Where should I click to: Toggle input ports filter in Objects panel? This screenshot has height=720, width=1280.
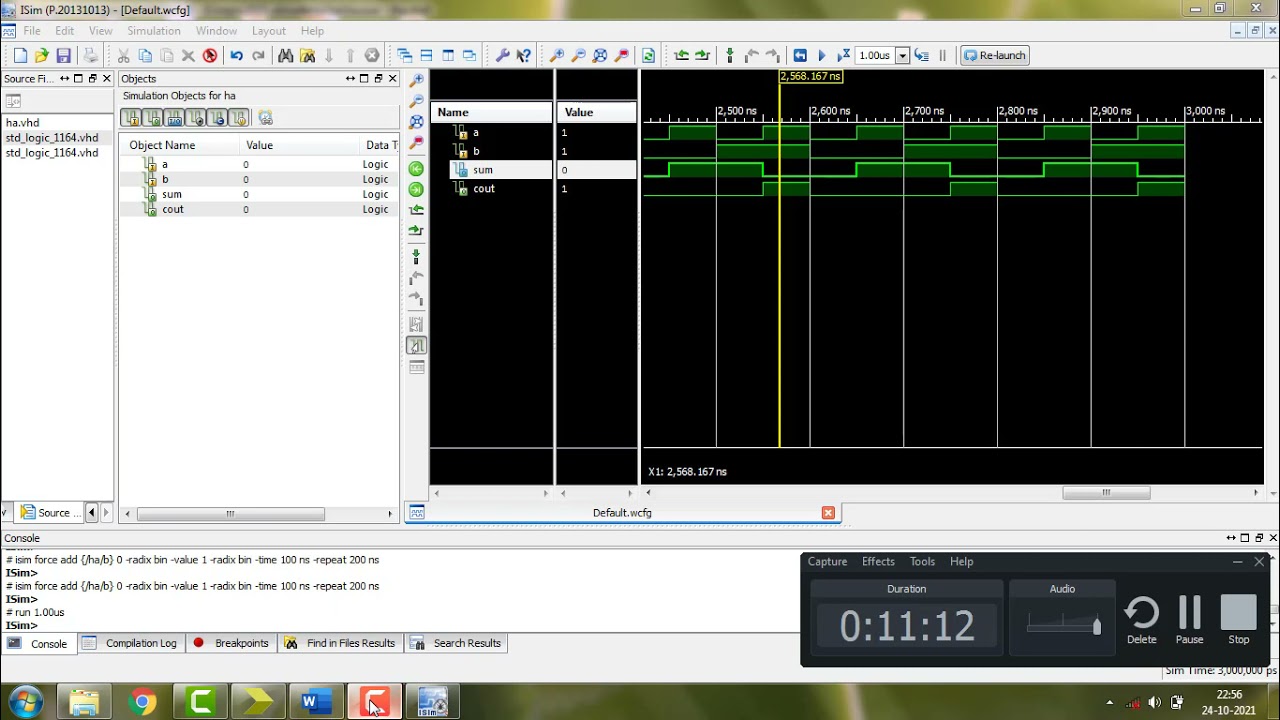coord(131,118)
